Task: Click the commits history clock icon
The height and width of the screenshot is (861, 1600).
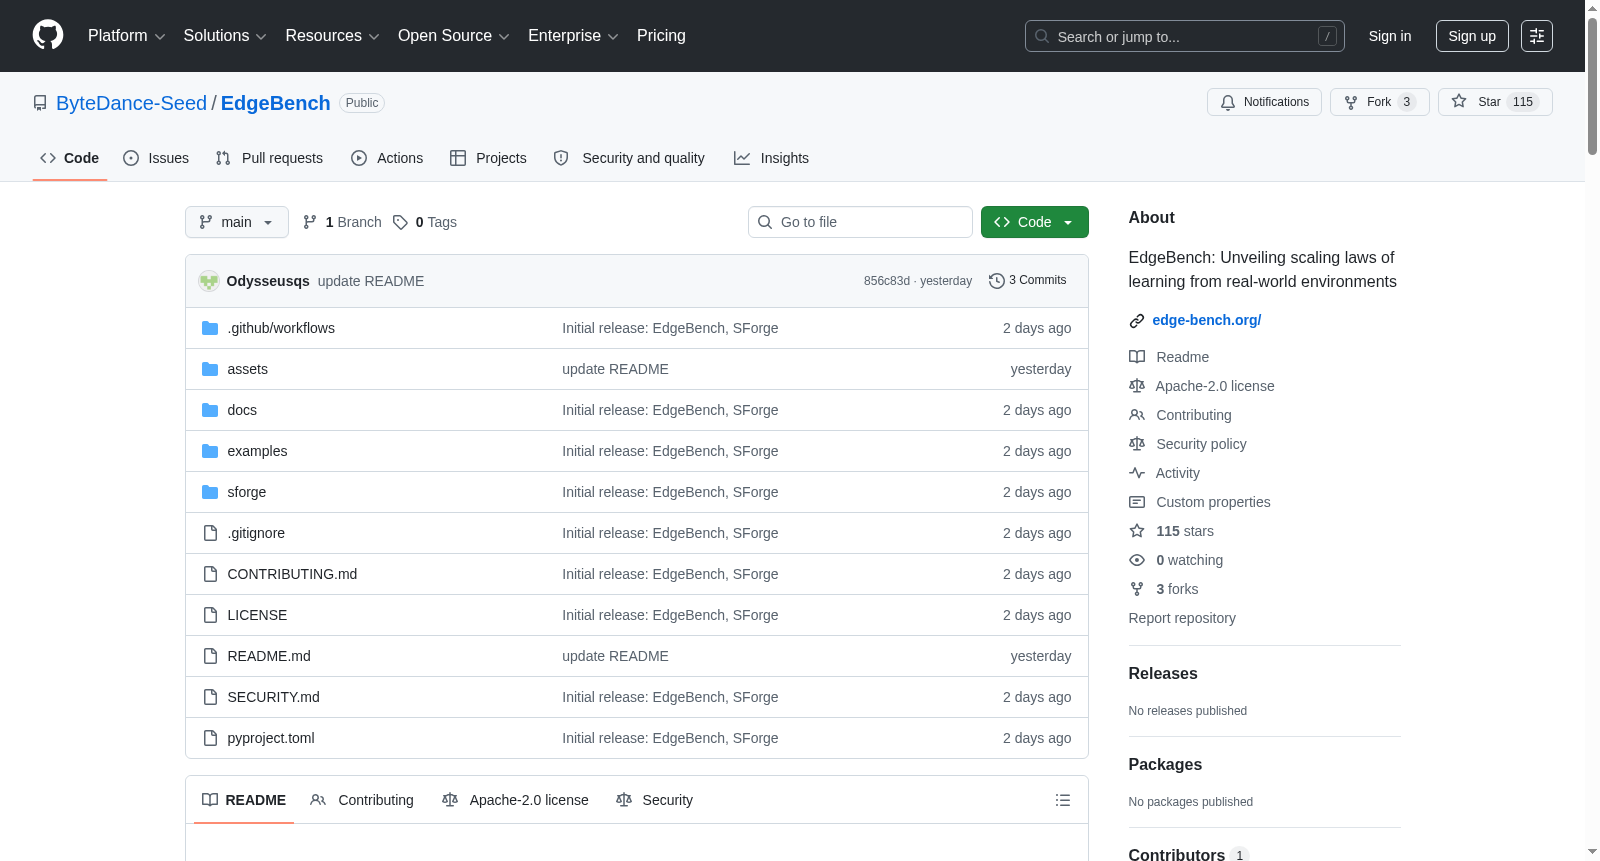Action: (996, 281)
